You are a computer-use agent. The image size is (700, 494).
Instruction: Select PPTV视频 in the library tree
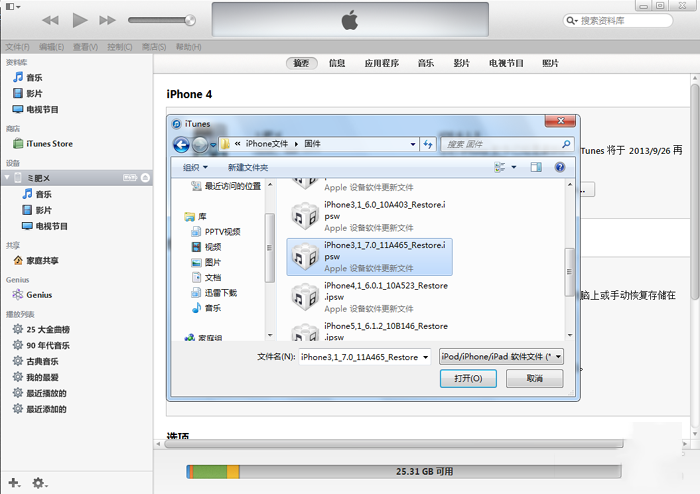click(216, 232)
